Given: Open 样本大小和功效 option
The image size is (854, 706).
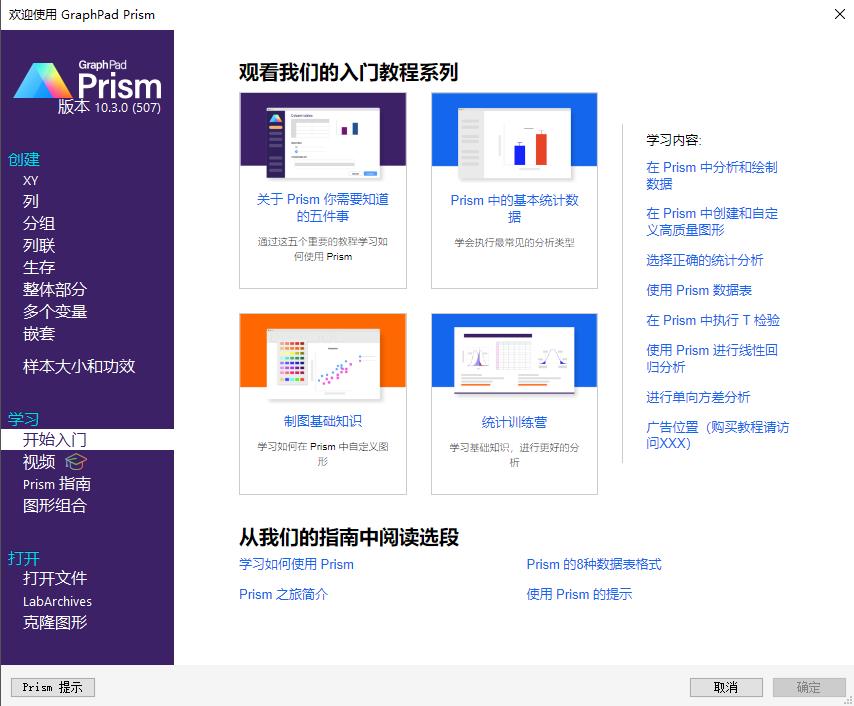Looking at the screenshot, I should click(x=79, y=366).
